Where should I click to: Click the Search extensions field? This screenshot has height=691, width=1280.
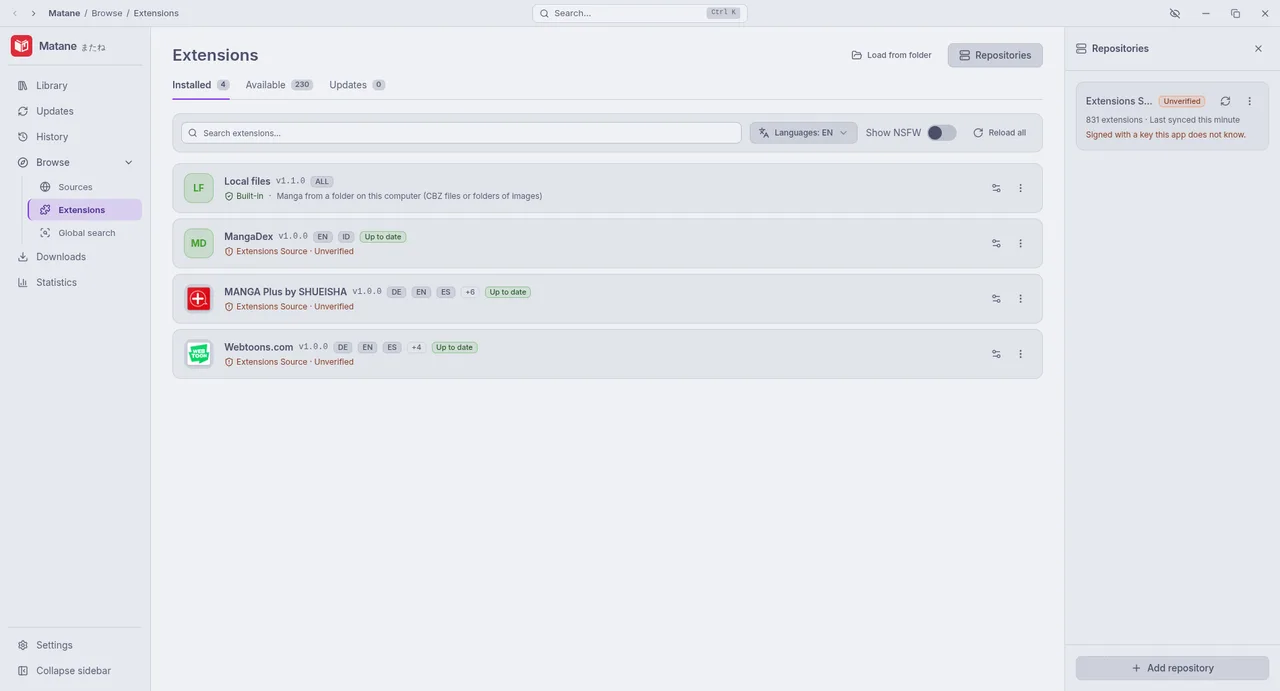tap(461, 133)
